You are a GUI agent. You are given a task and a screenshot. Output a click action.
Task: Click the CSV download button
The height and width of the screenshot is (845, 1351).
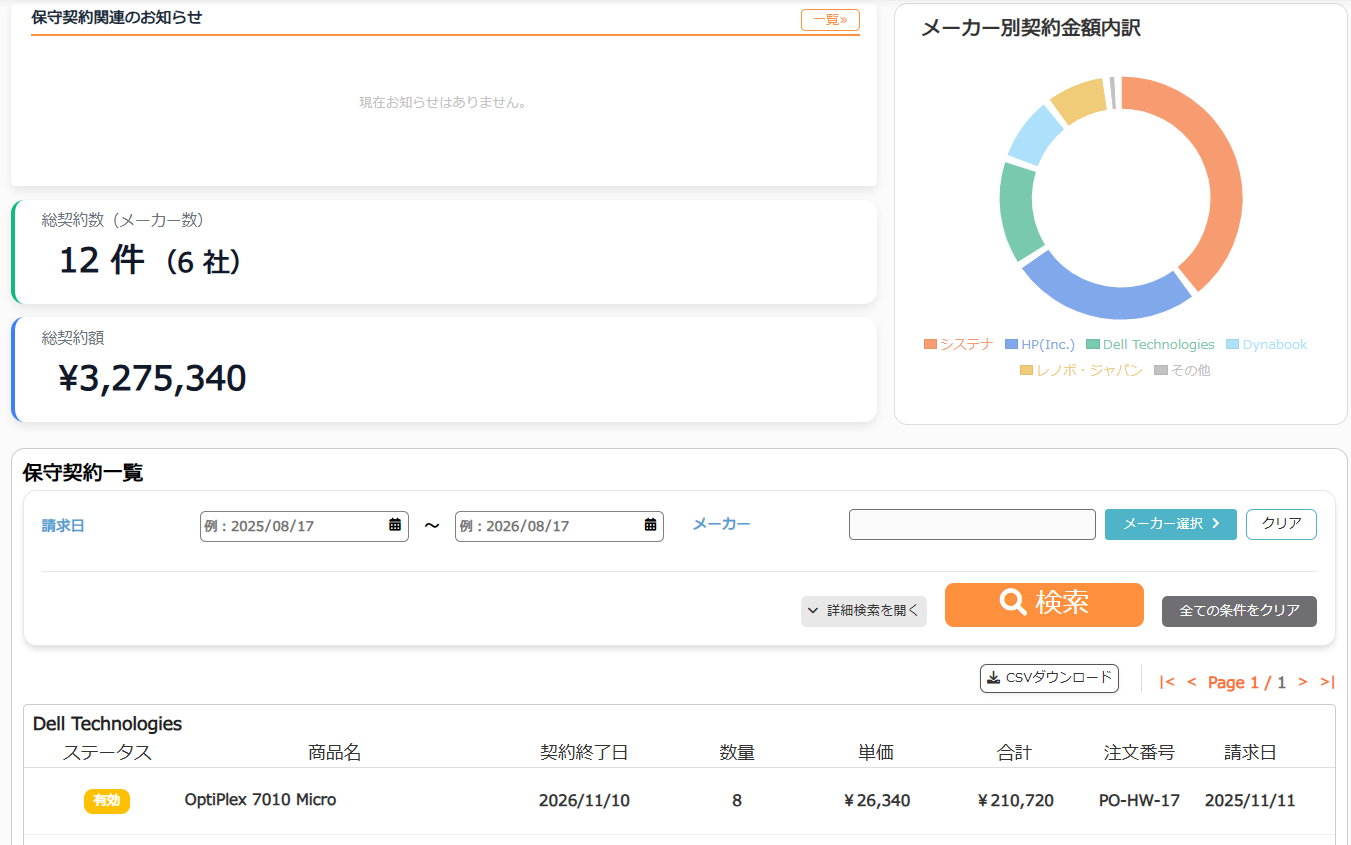(1049, 678)
